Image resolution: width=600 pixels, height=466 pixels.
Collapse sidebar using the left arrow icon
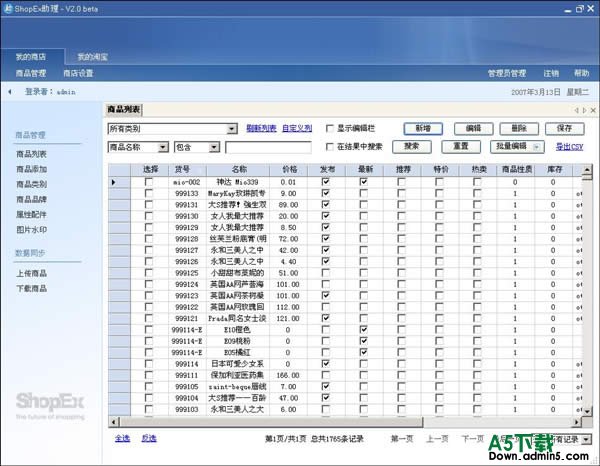pos(11,92)
